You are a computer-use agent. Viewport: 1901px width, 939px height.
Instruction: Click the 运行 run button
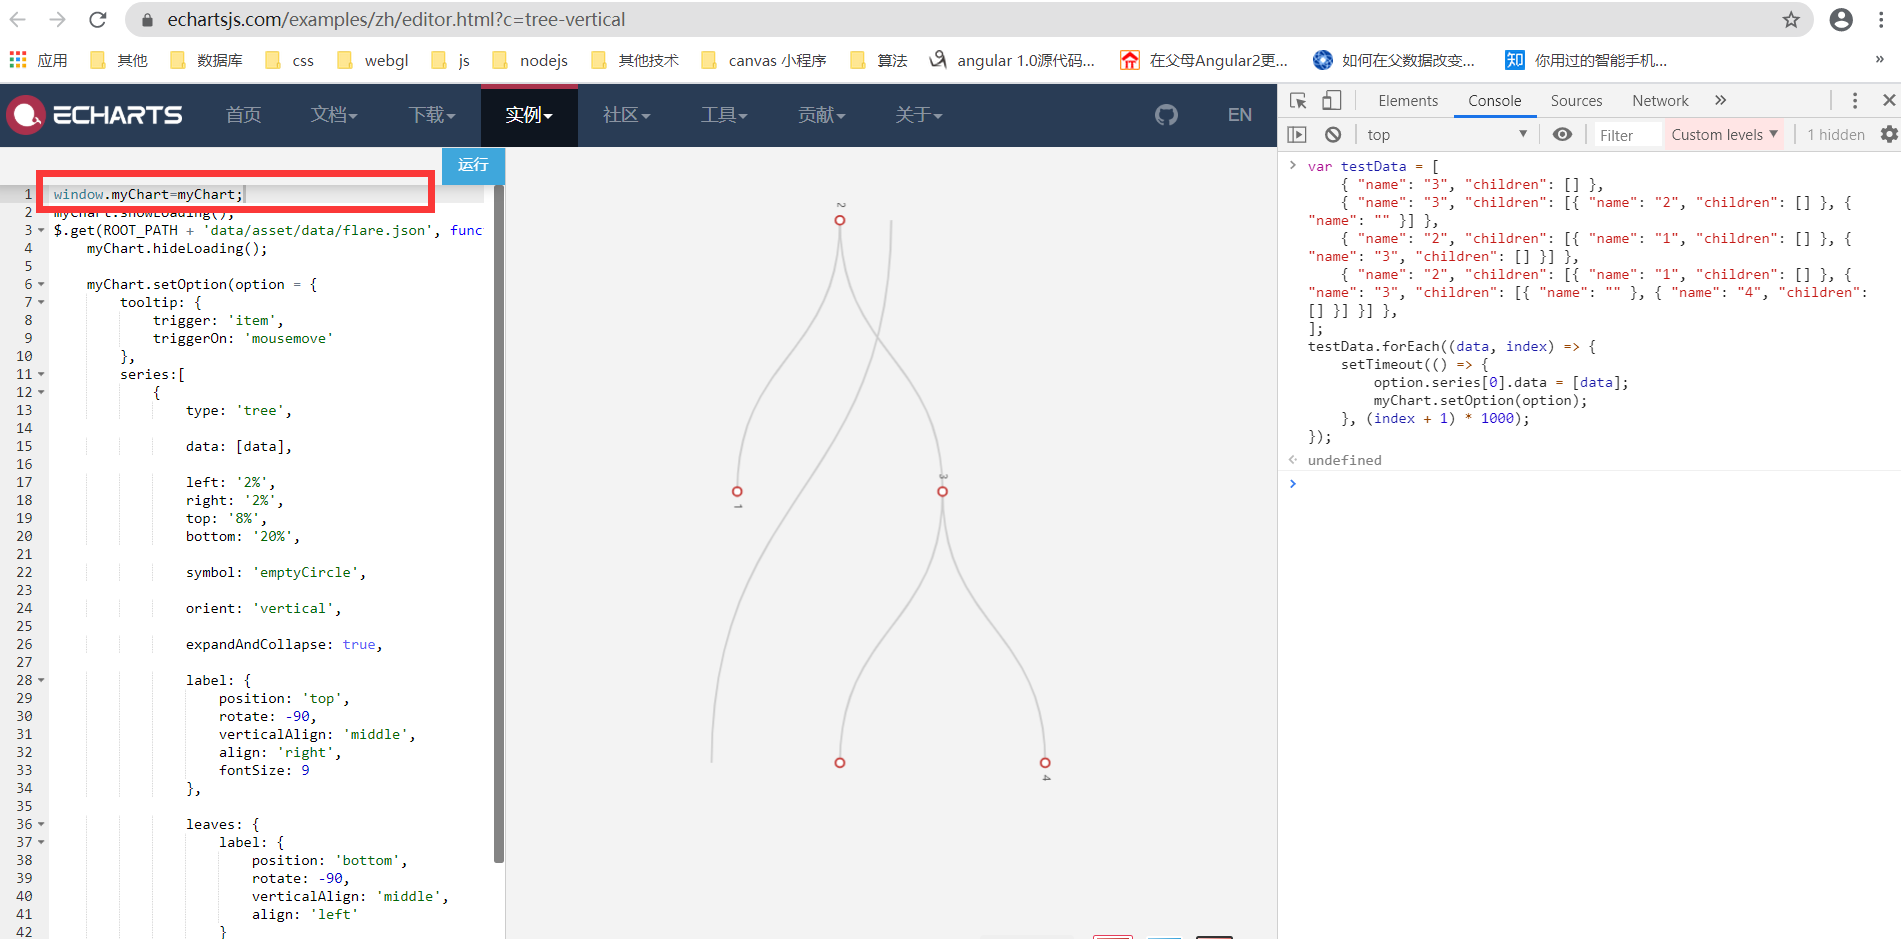(473, 165)
